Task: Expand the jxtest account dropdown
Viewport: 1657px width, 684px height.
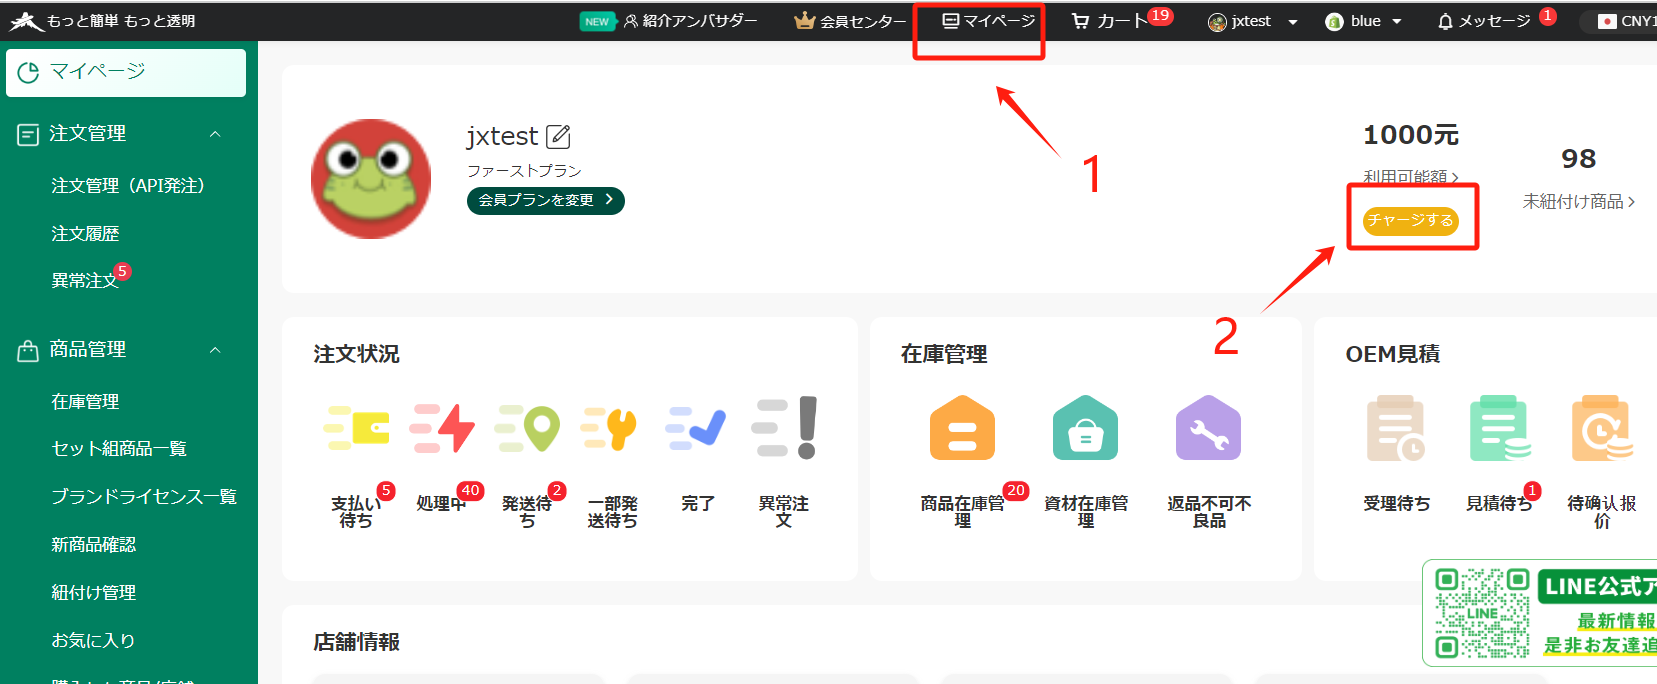Action: tap(1252, 21)
